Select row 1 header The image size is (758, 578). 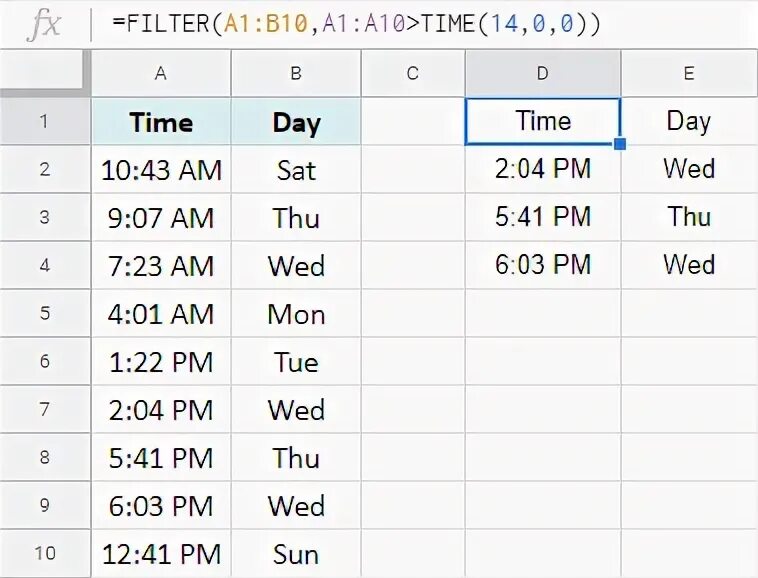pos(44,122)
